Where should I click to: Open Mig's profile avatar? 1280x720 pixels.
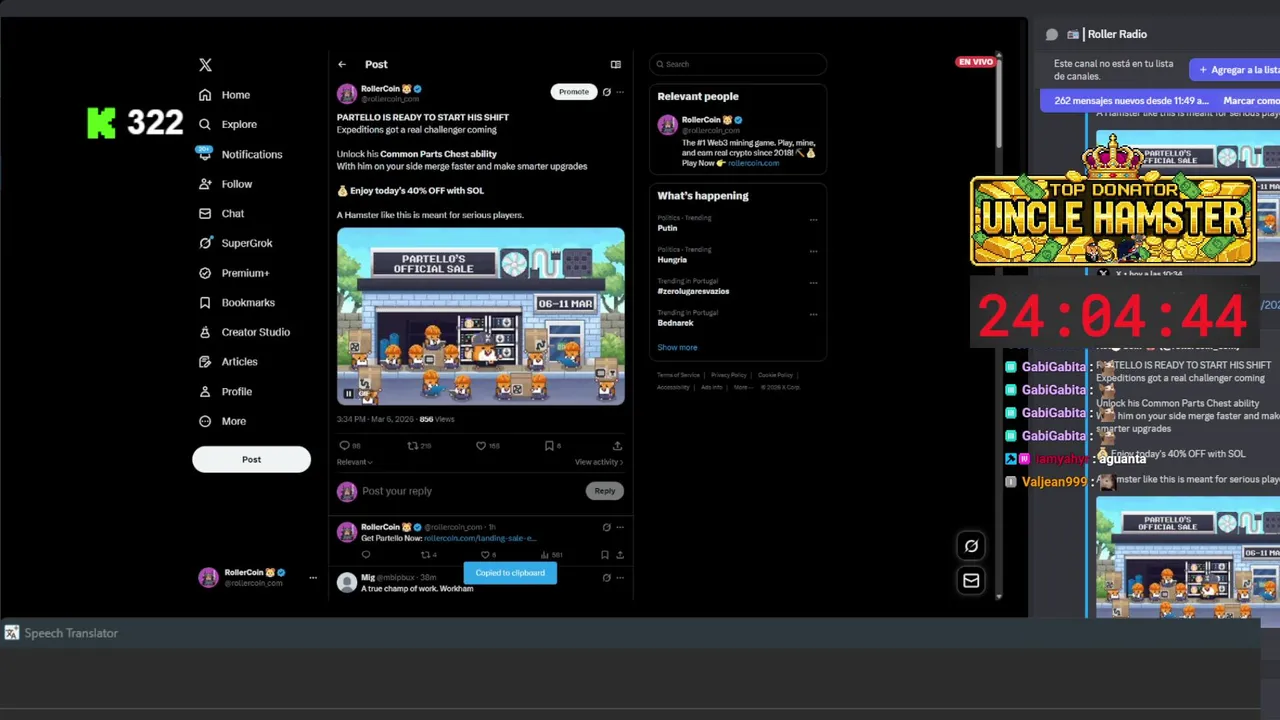tap(347, 583)
